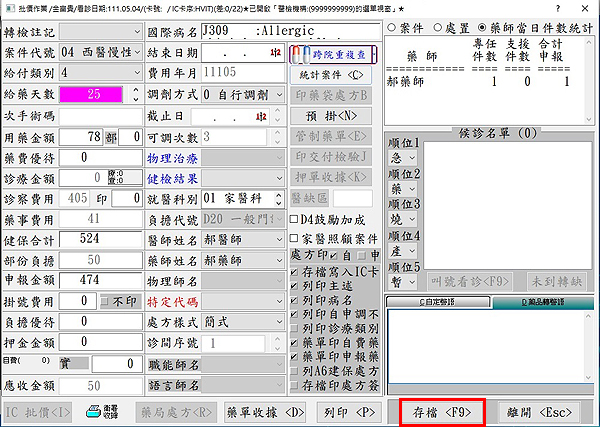This screenshot has width=600, height=427.
Task: Open the calendar icon in 結束日期
Action: (274, 53)
